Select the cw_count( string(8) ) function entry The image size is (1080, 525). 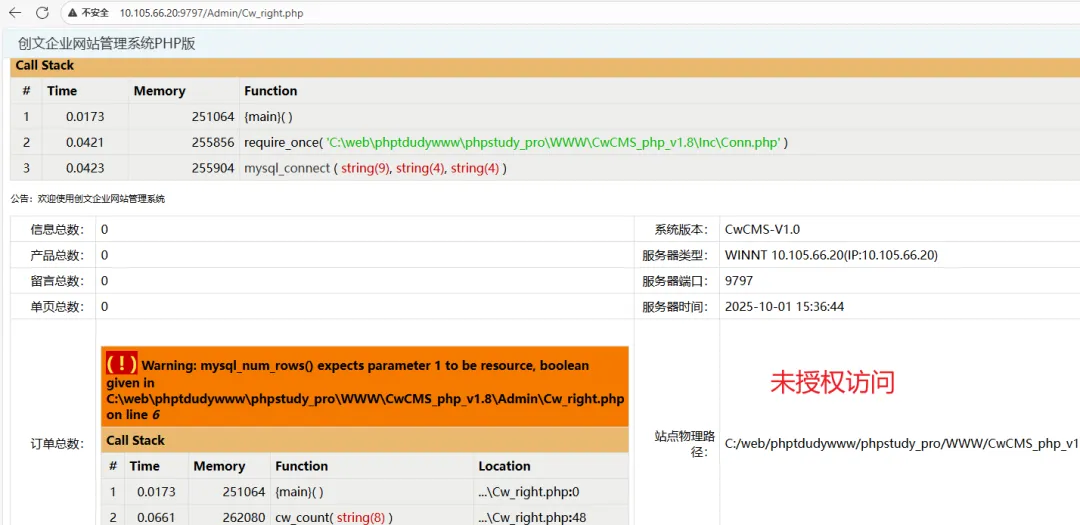pyautogui.click(x=334, y=517)
